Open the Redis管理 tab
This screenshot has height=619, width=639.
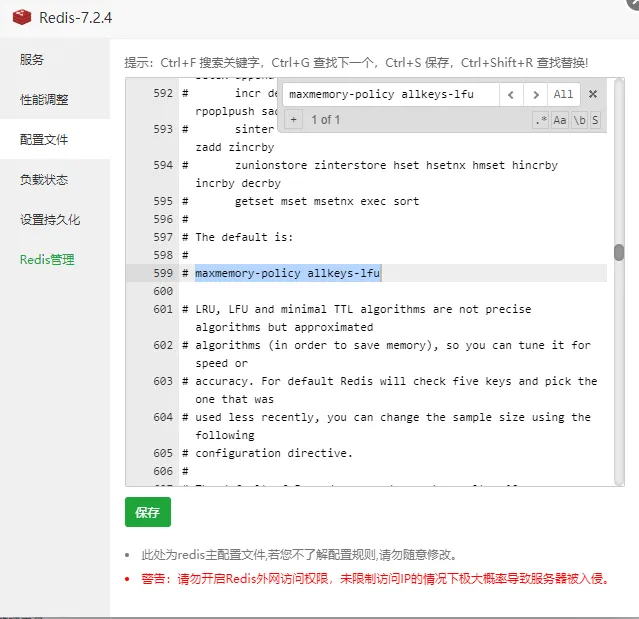coord(47,260)
